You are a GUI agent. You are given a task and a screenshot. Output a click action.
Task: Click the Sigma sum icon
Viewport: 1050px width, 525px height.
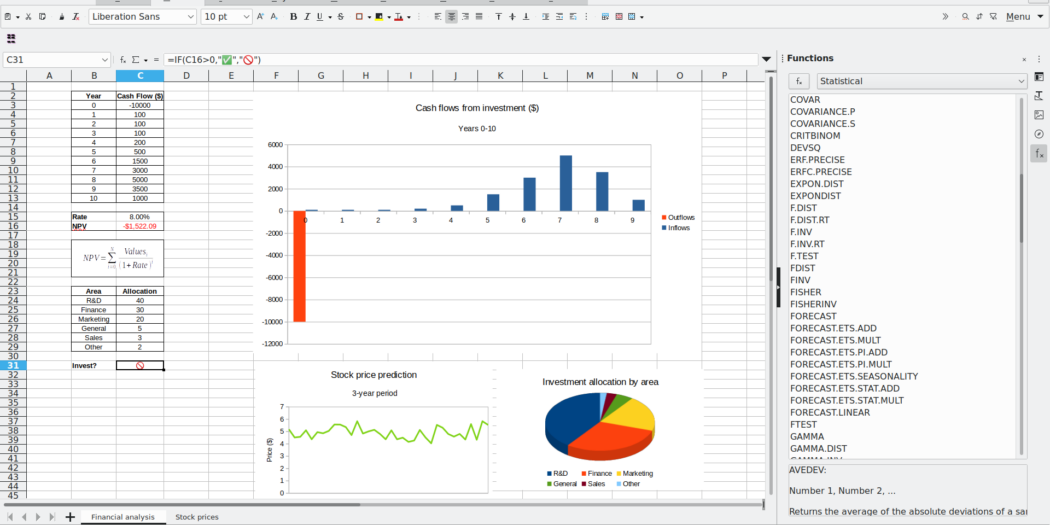pos(135,60)
